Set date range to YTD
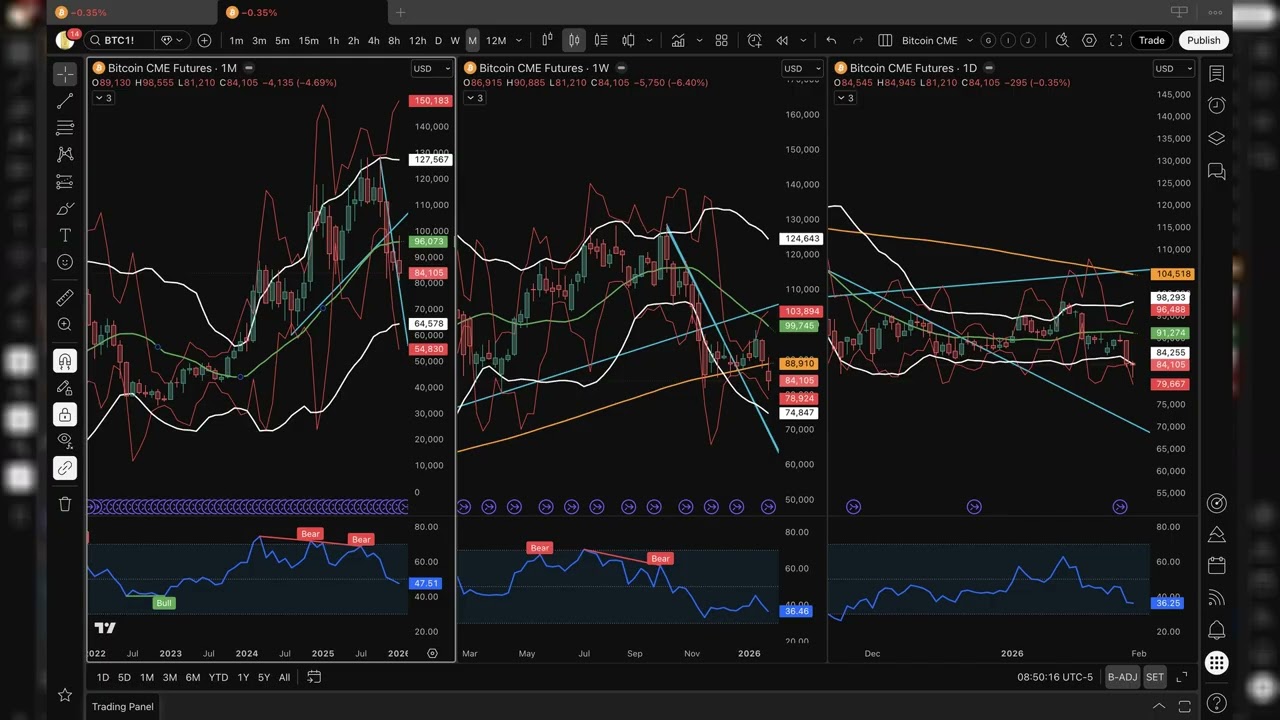The image size is (1280, 720). (218, 678)
